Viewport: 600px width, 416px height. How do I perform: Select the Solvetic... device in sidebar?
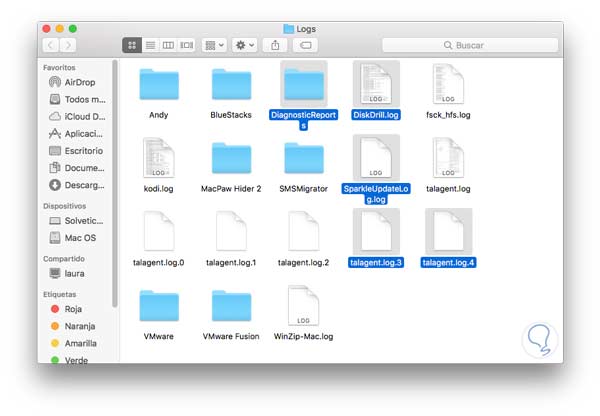point(76,221)
